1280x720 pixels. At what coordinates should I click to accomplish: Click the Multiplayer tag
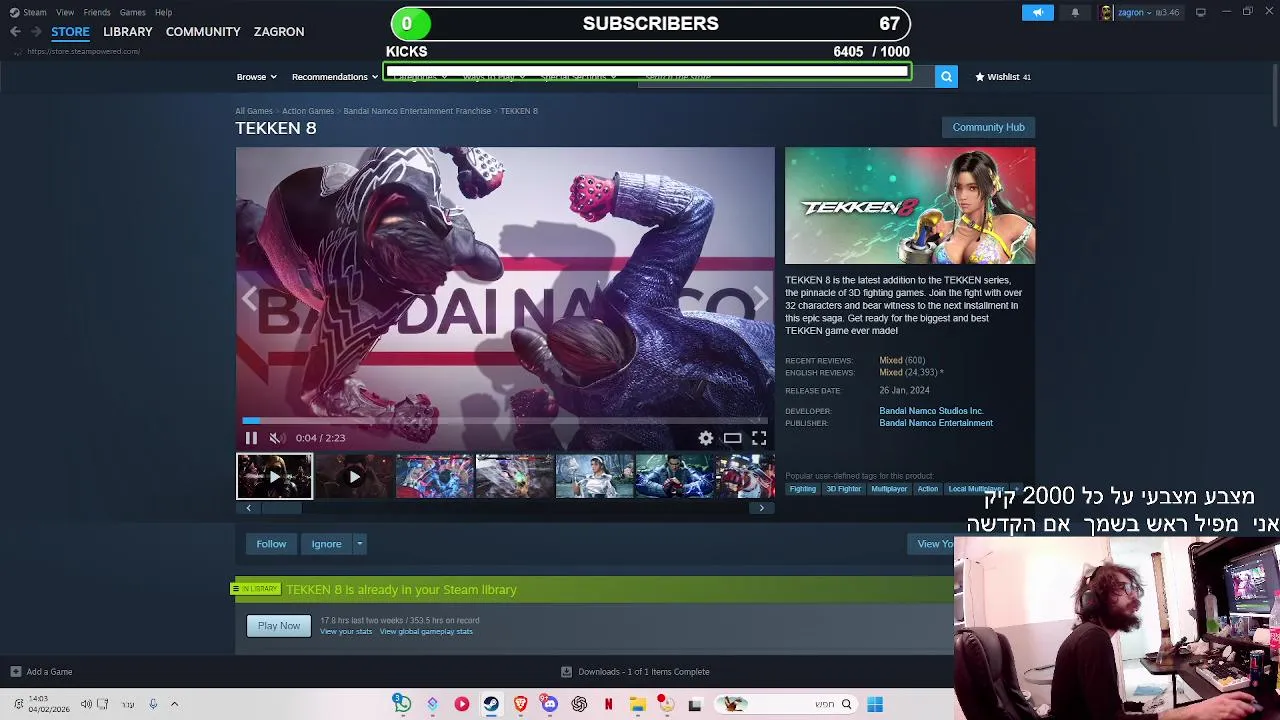(x=889, y=489)
